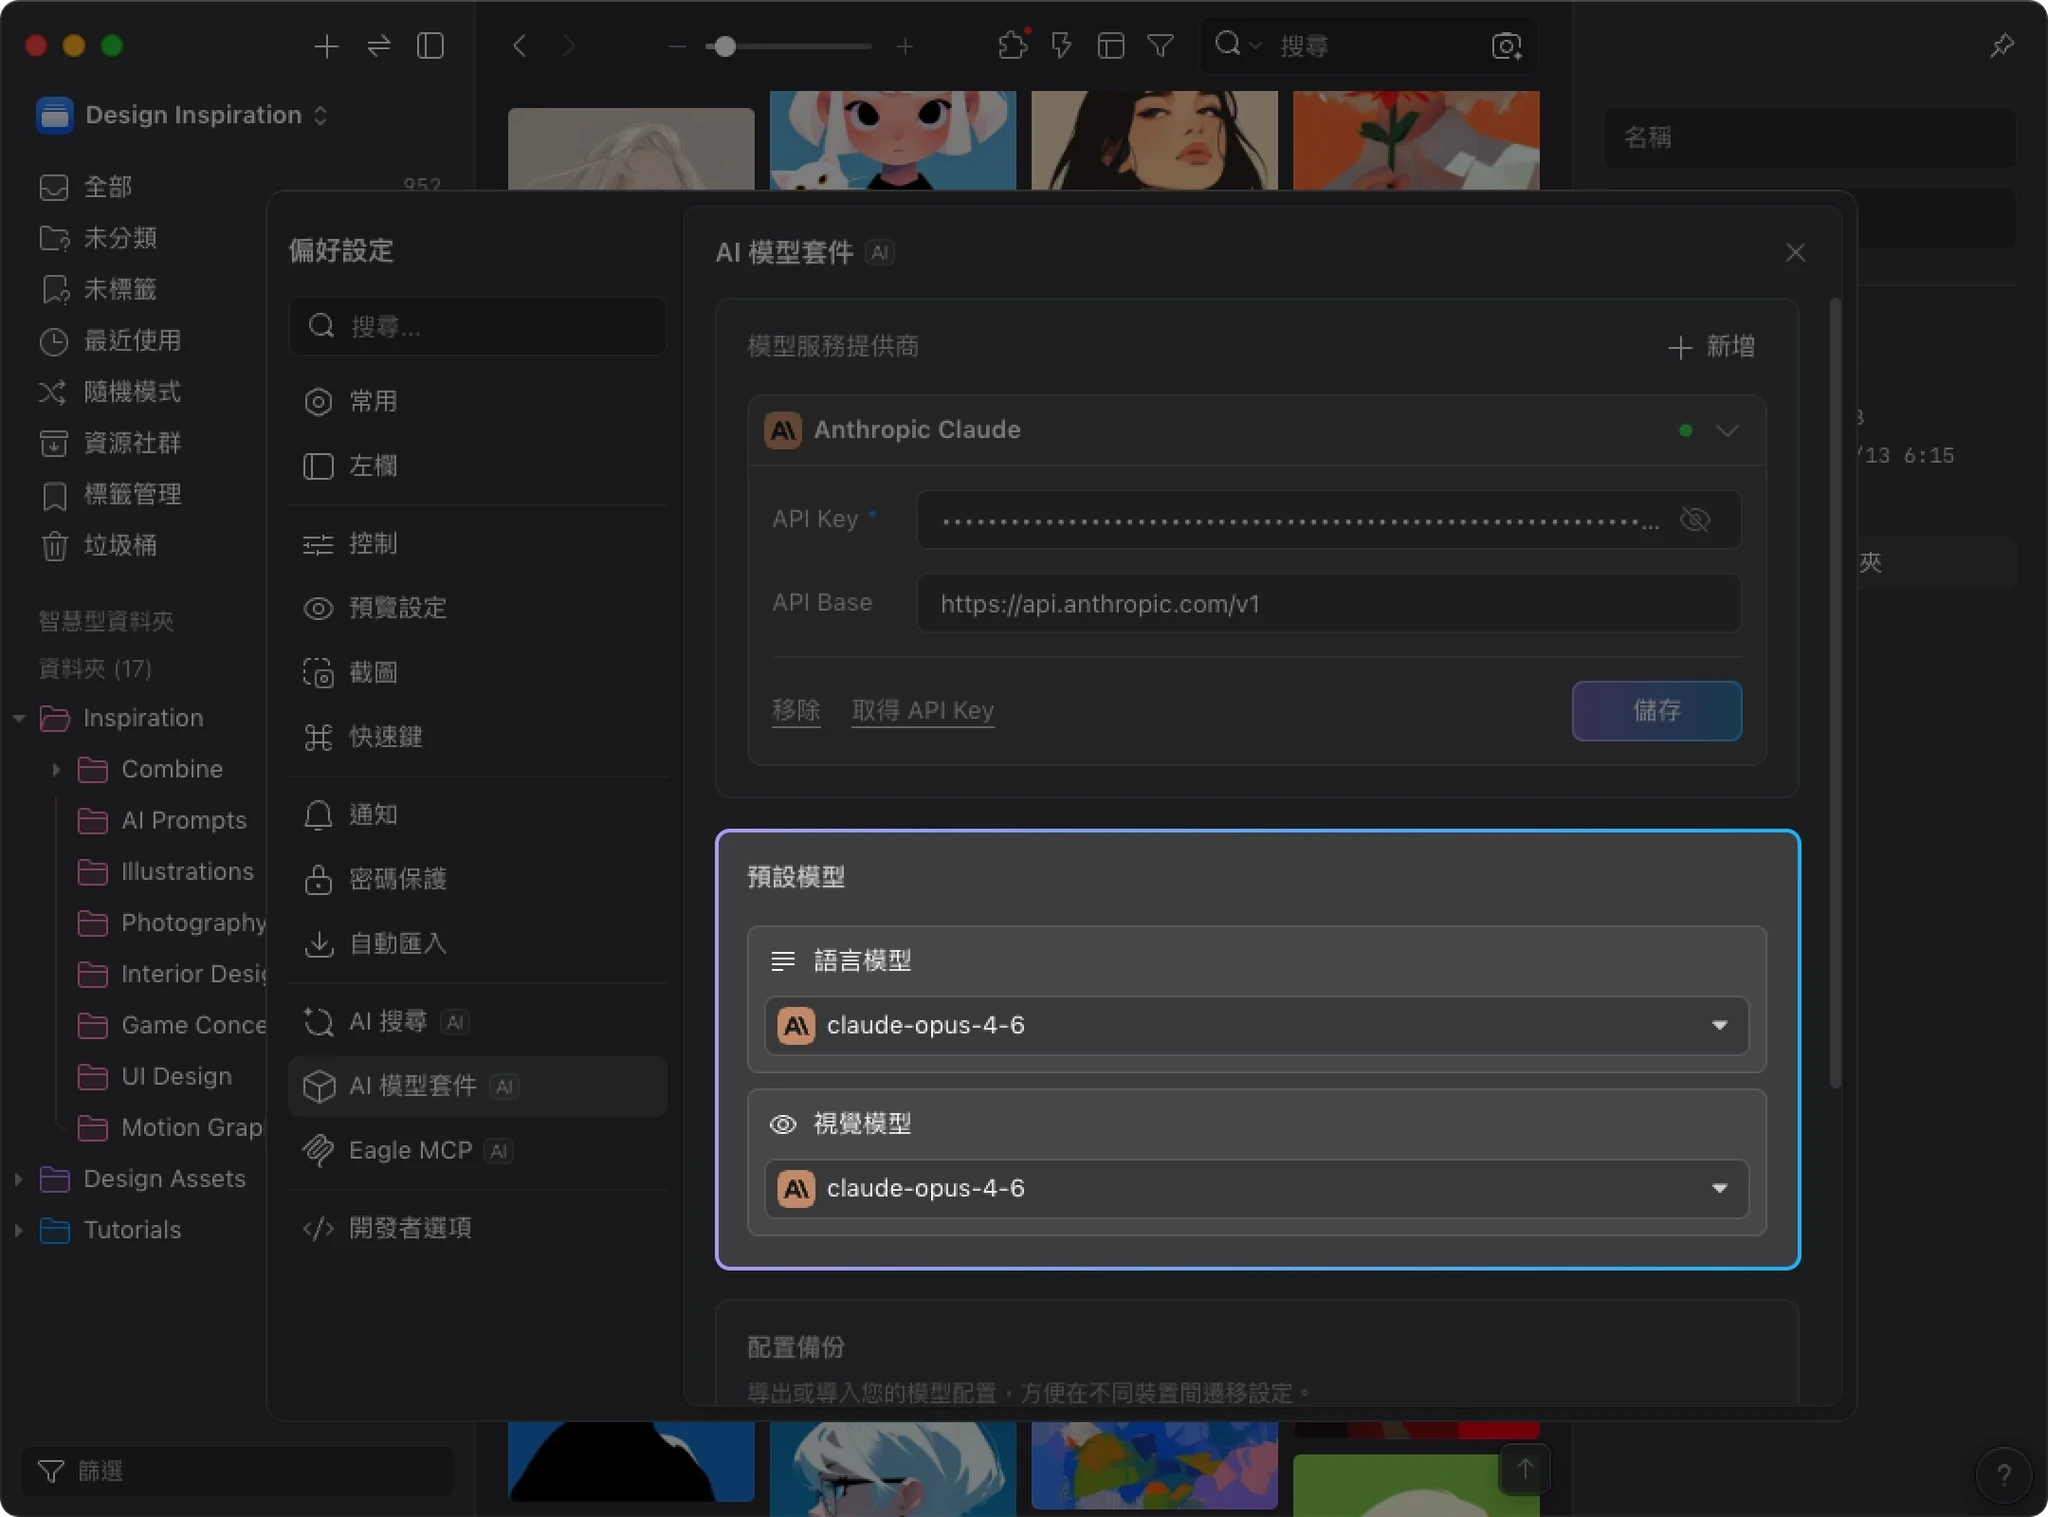This screenshot has height=1517, width=2048.
Task: Expand the Combine folder triangle
Action: point(56,769)
